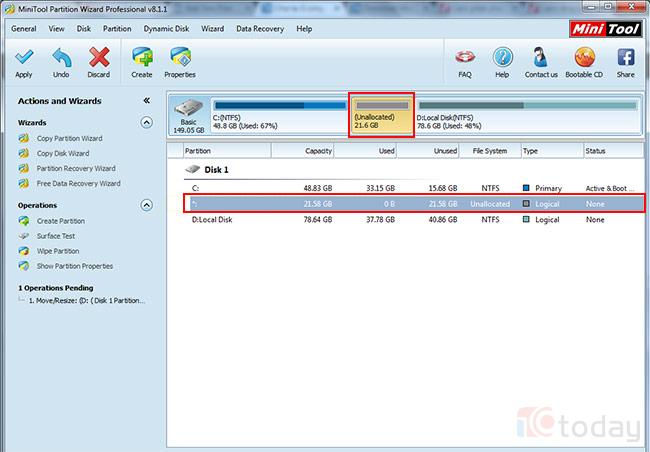Launch Copy Disk Wizard
The width and height of the screenshot is (650, 452).
tap(63, 153)
